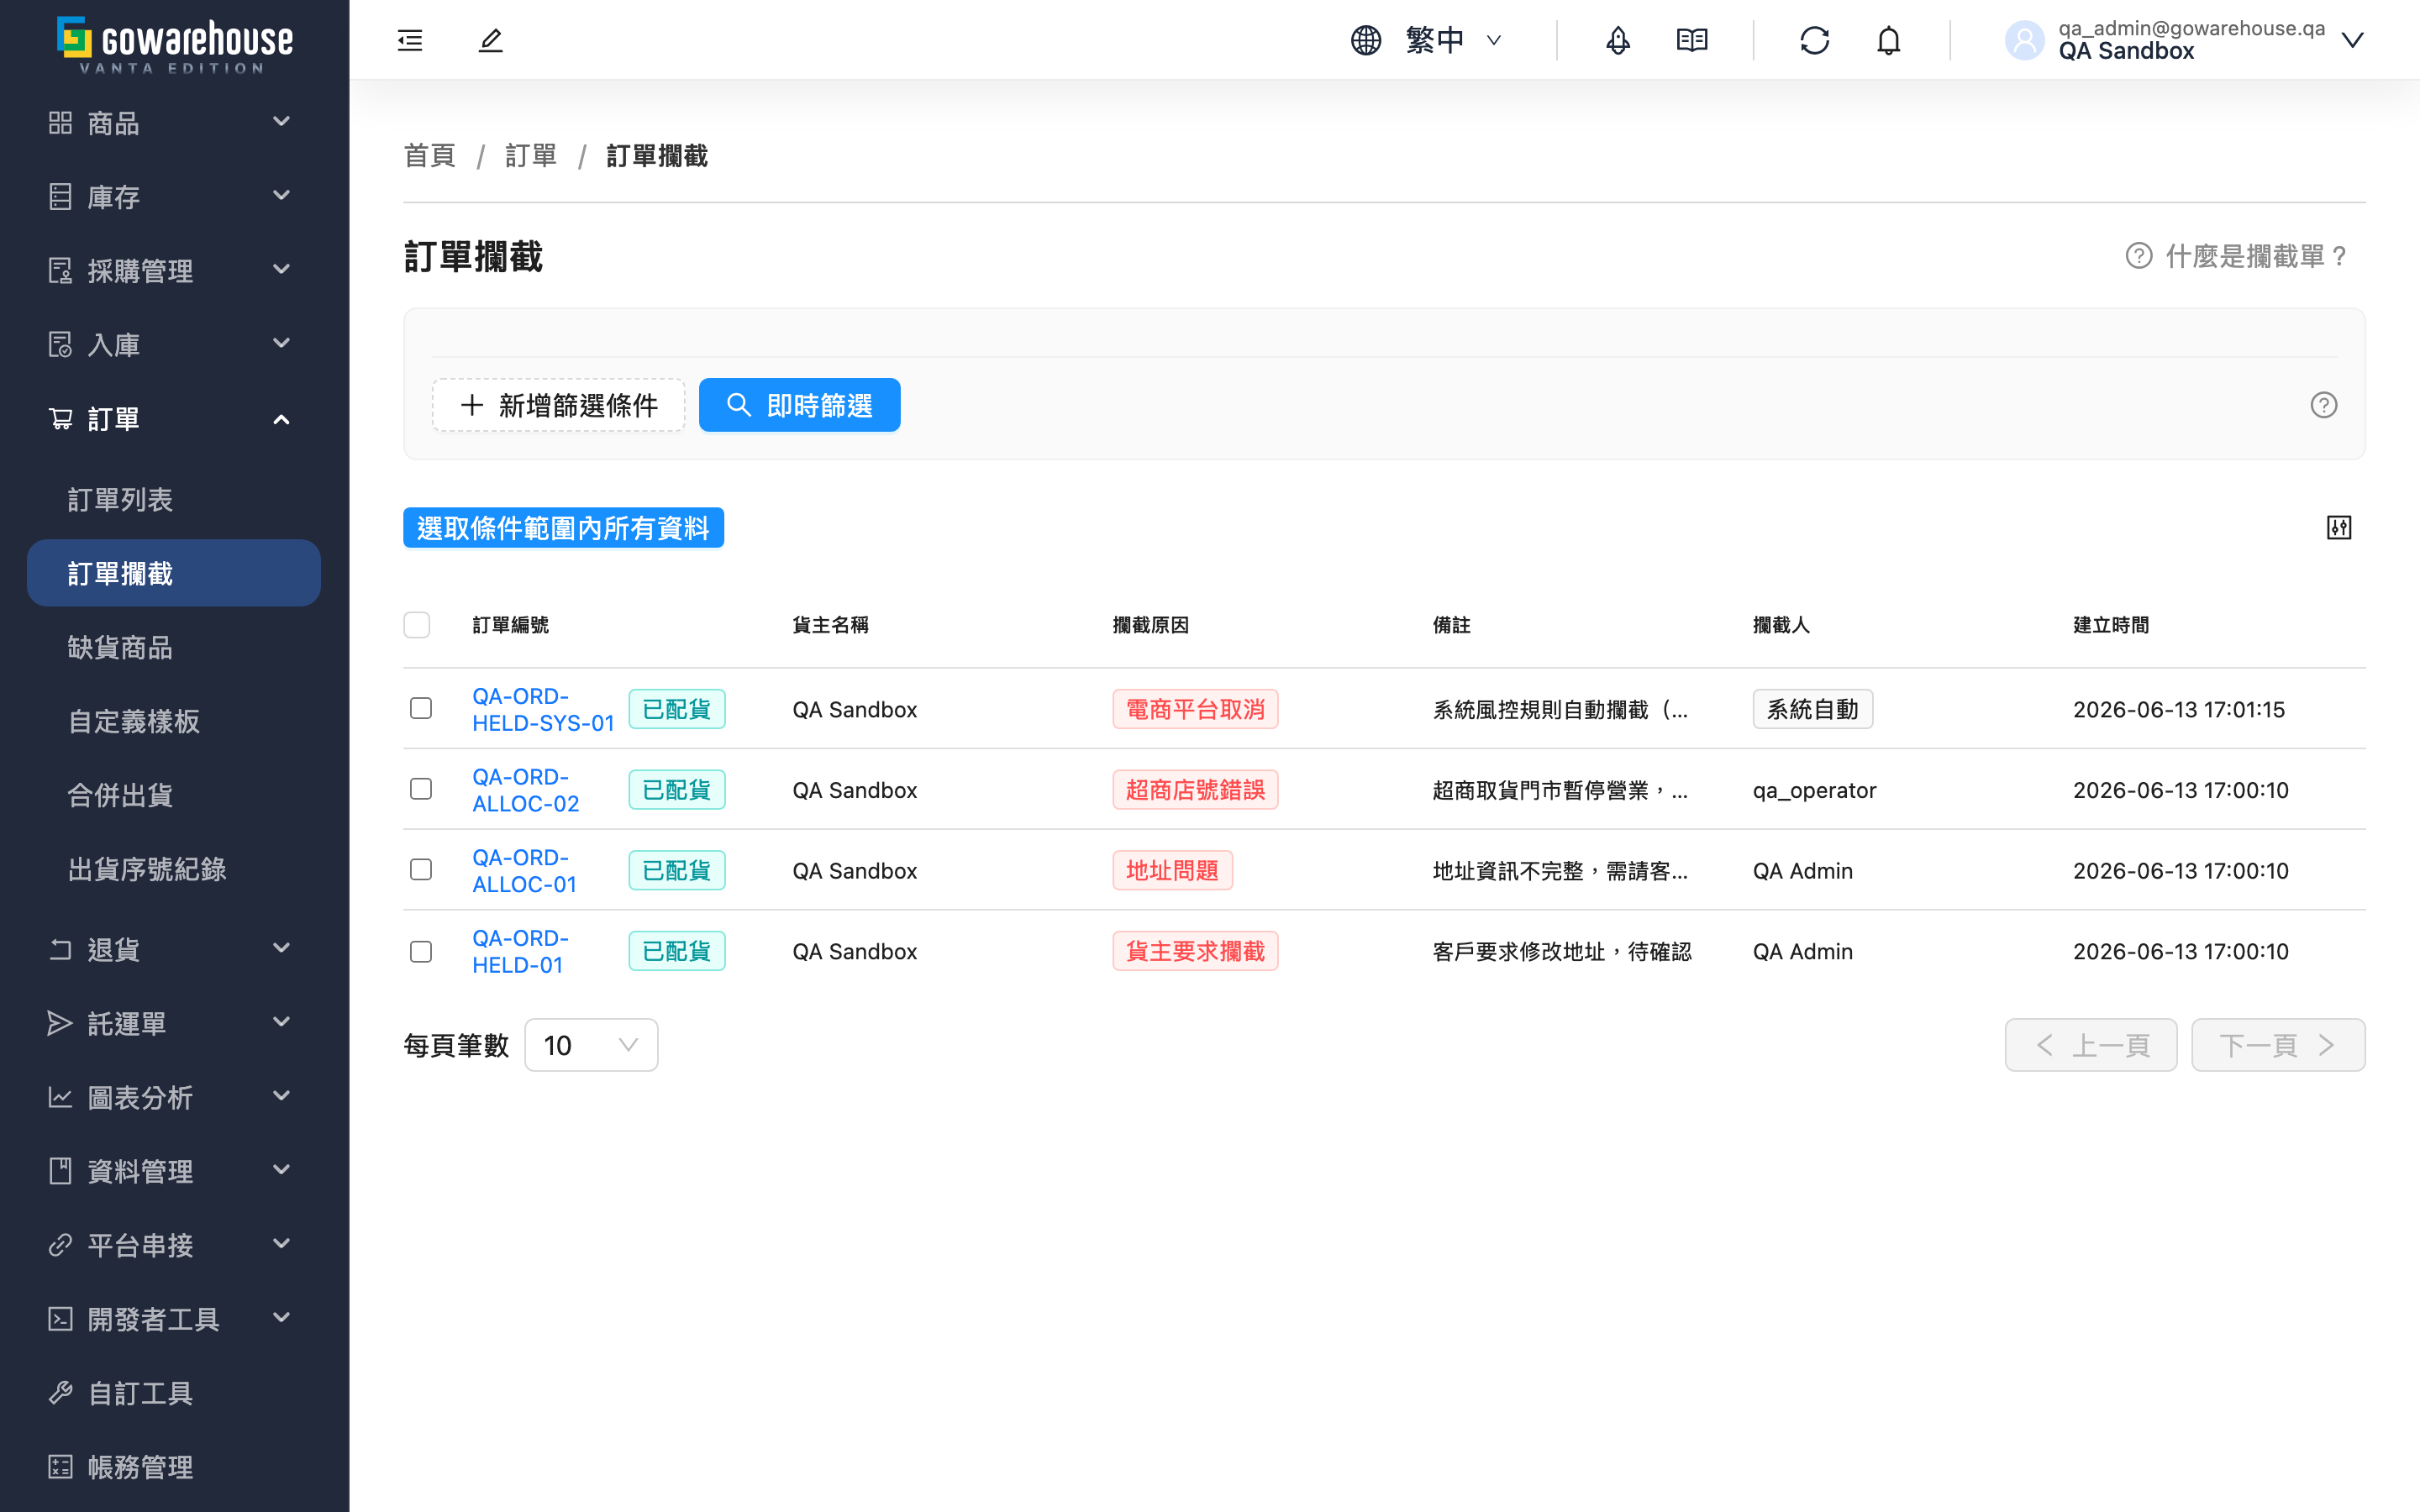
Task: Click the 自訂工具 wrench icon in sidebar
Action: (60, 1392)
